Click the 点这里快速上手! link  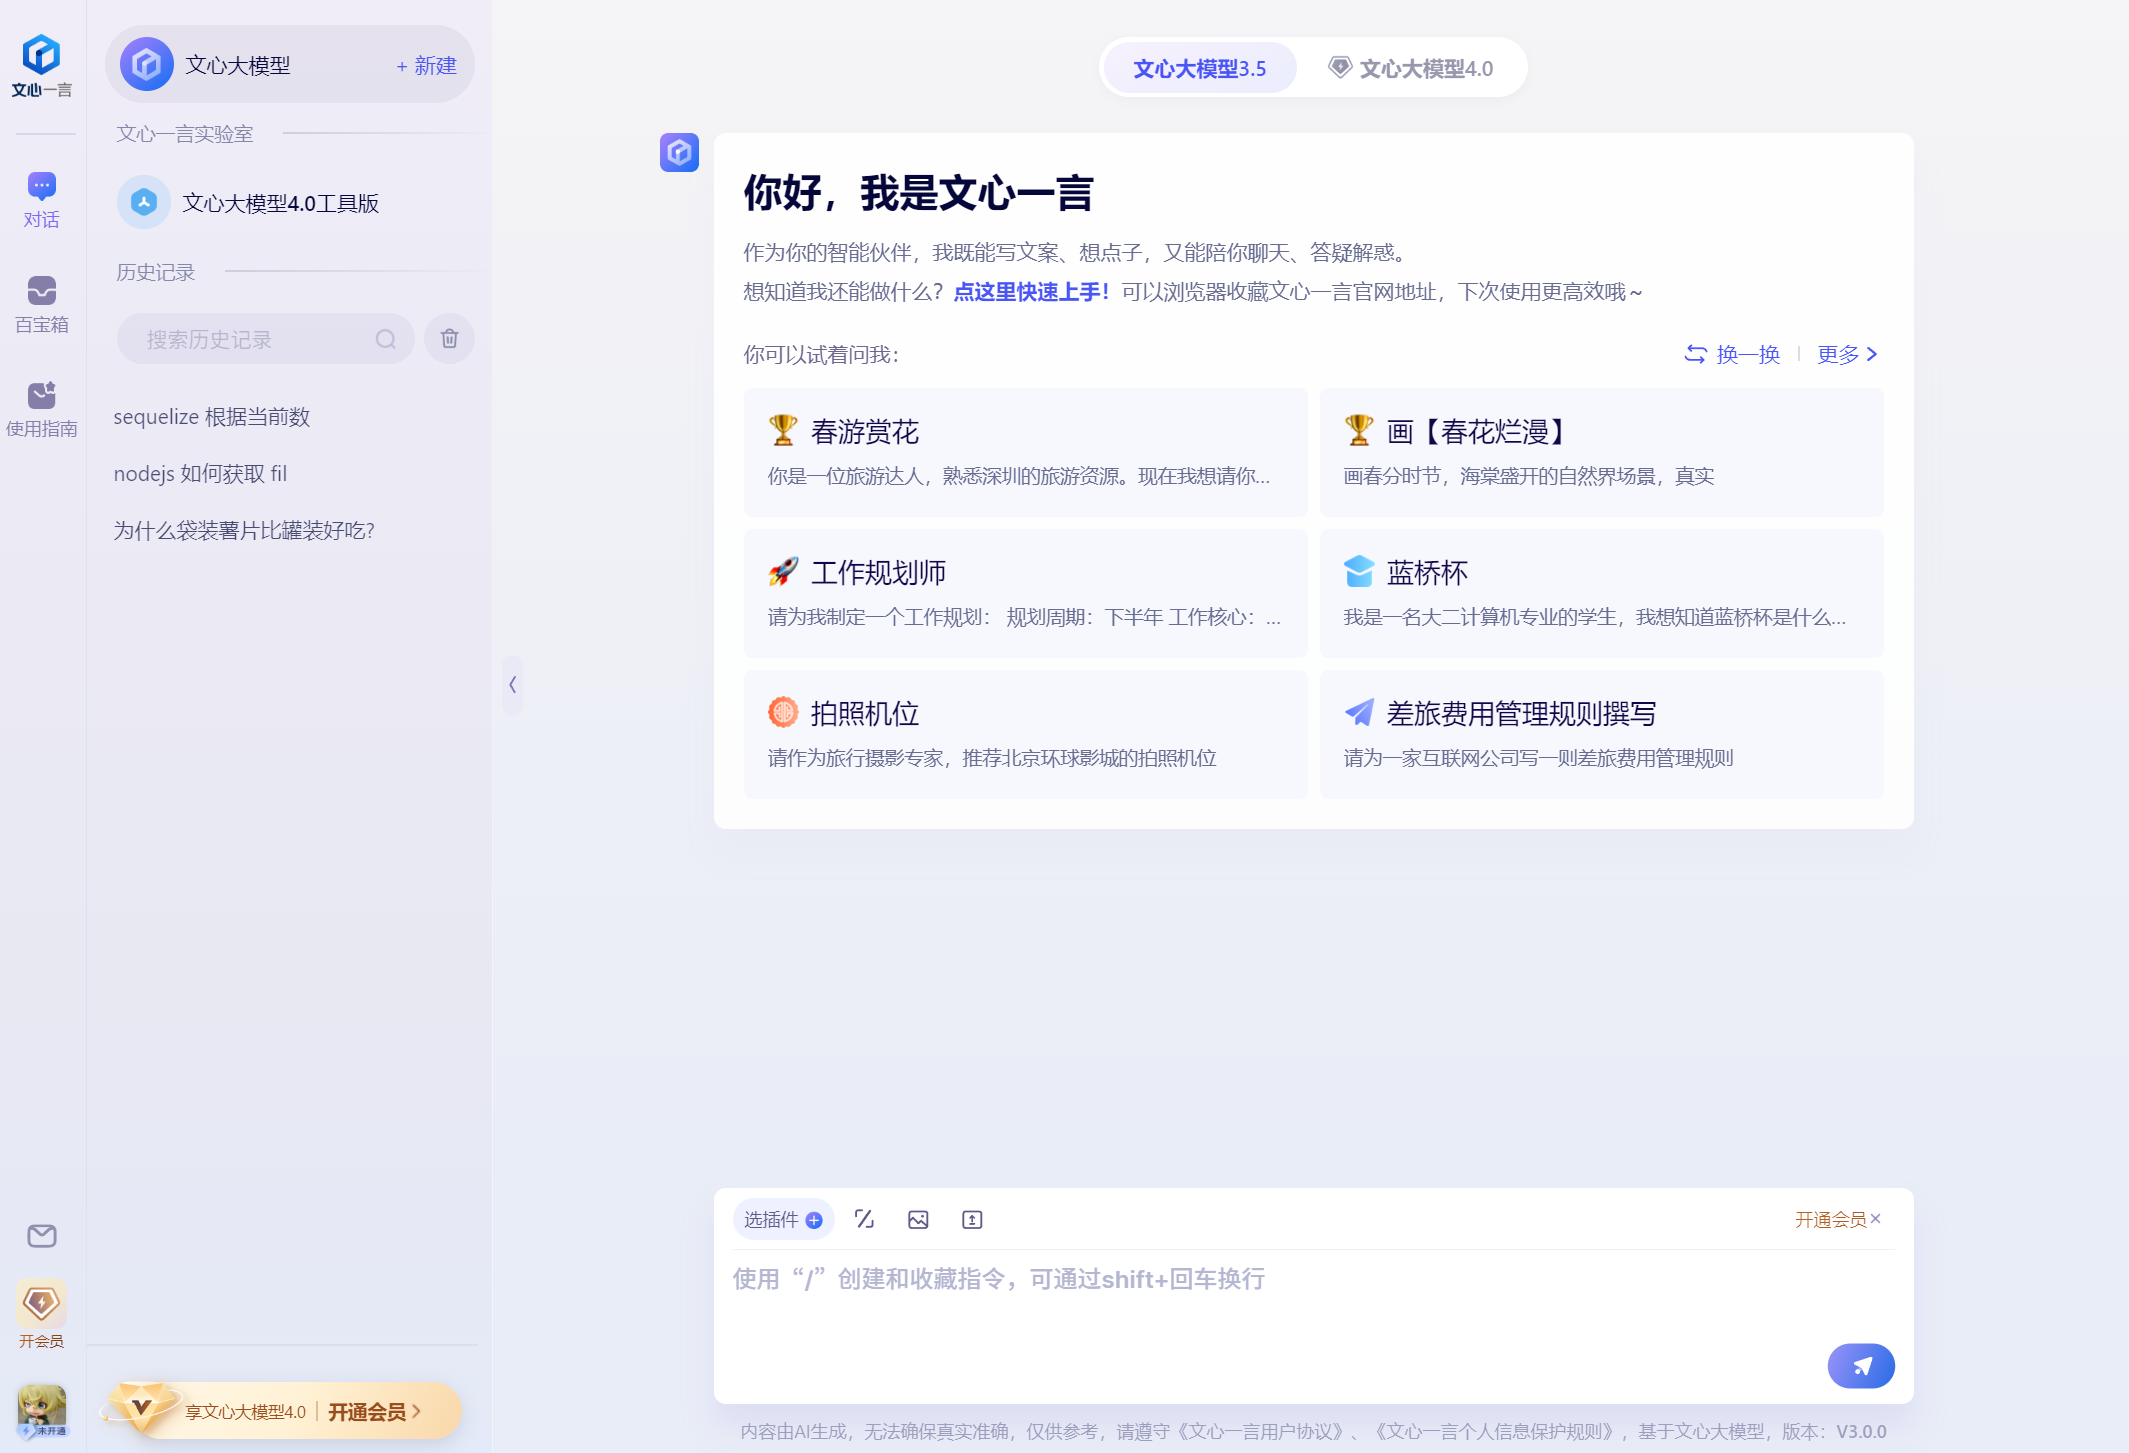1031,292
